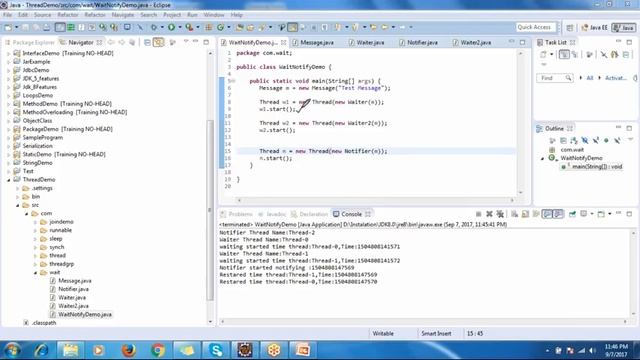Click Run Last Tool external tools icon
640x360 pixels.
pos(189,27)
